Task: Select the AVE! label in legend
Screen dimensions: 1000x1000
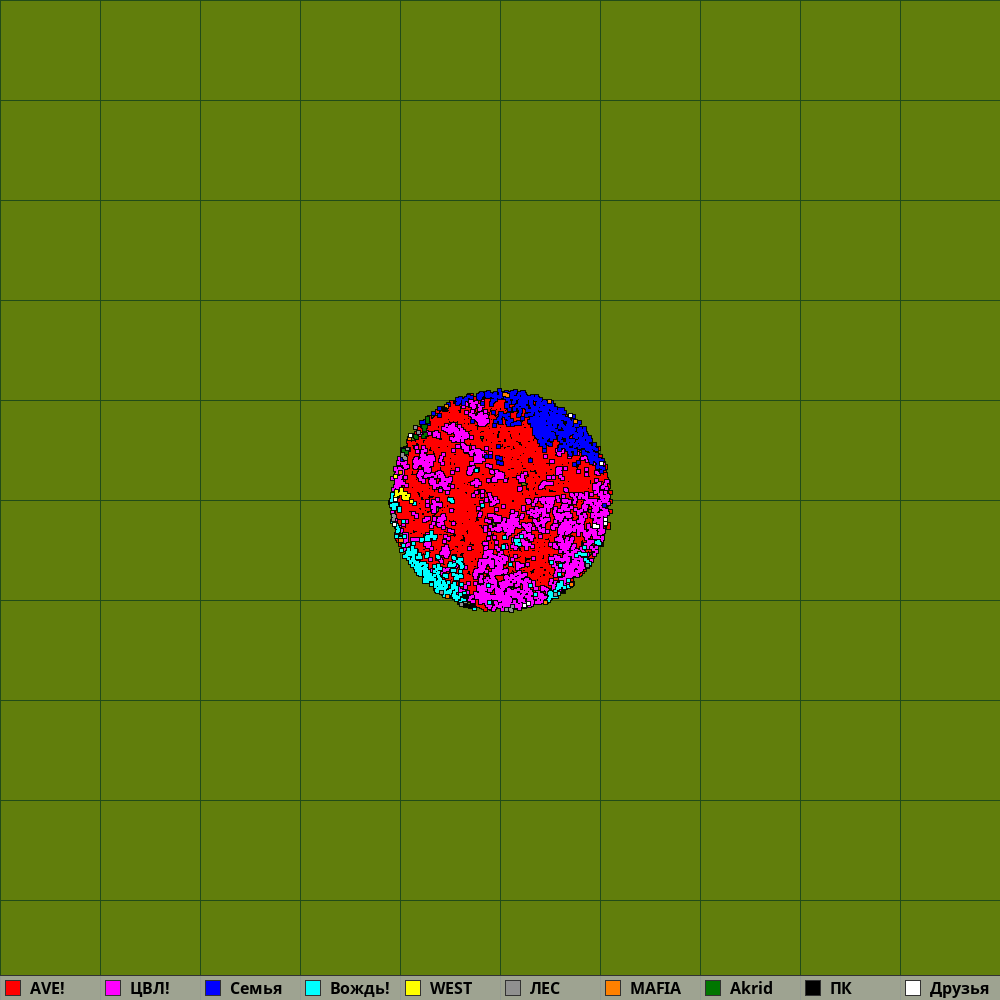Action: [47, 988]
